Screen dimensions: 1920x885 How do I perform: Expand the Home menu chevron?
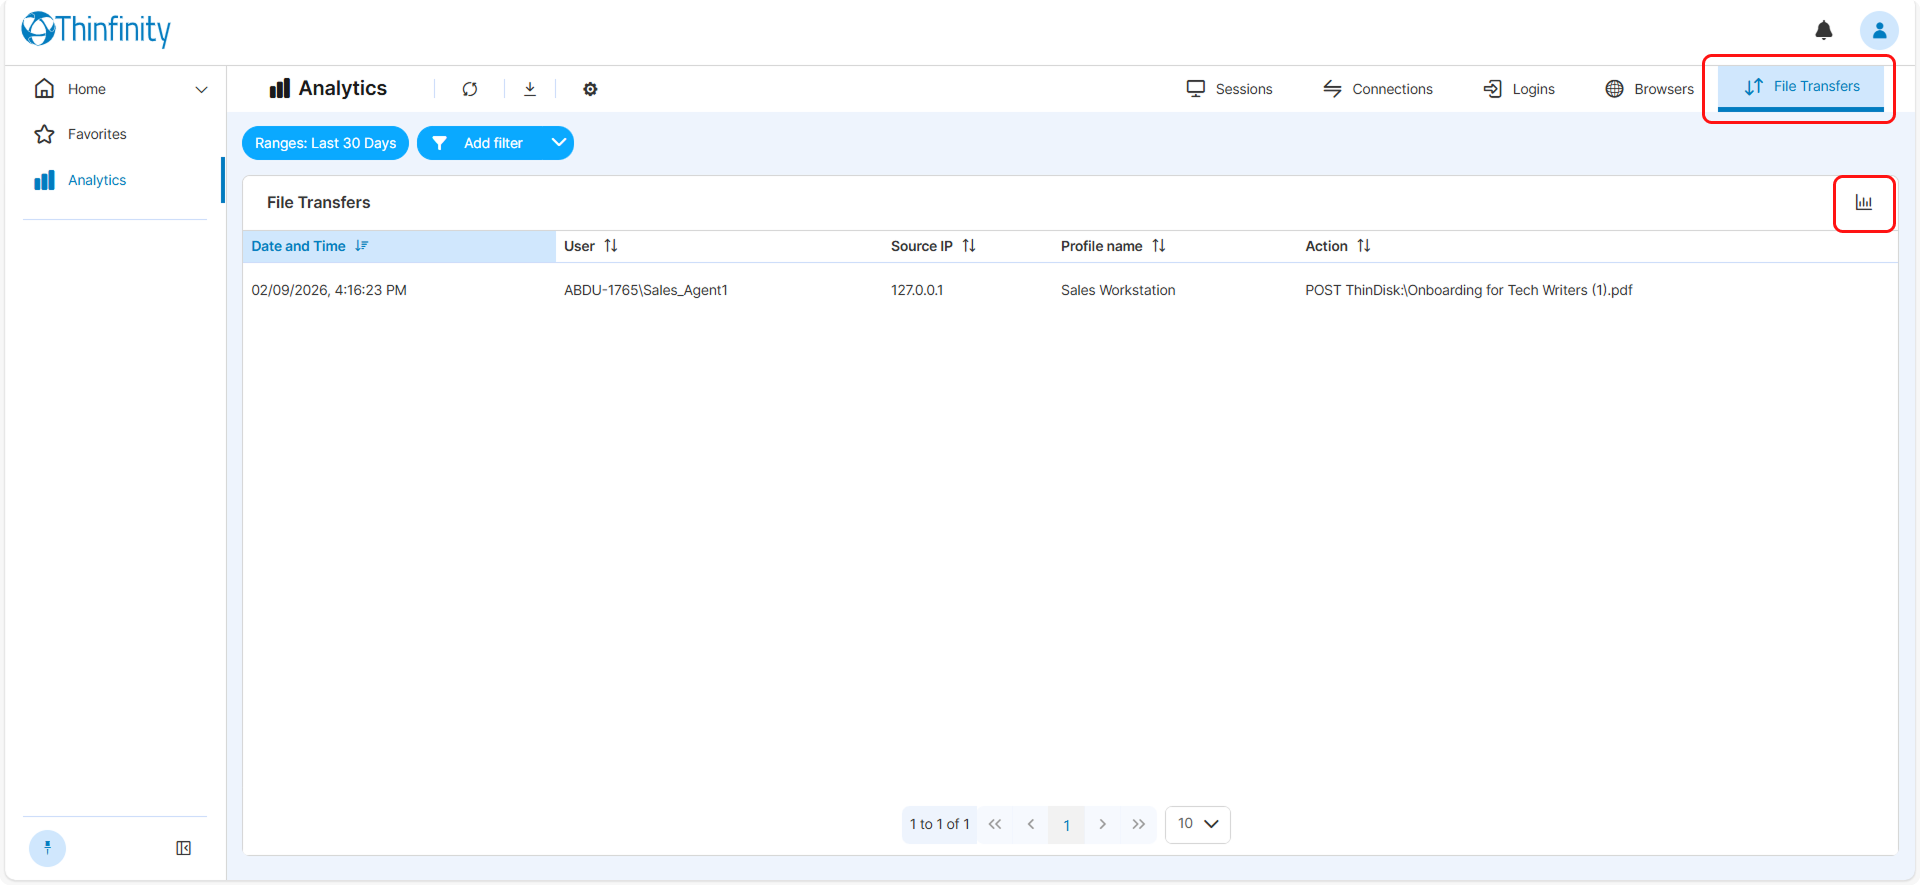pyautogui.click(x=202, y=89)
